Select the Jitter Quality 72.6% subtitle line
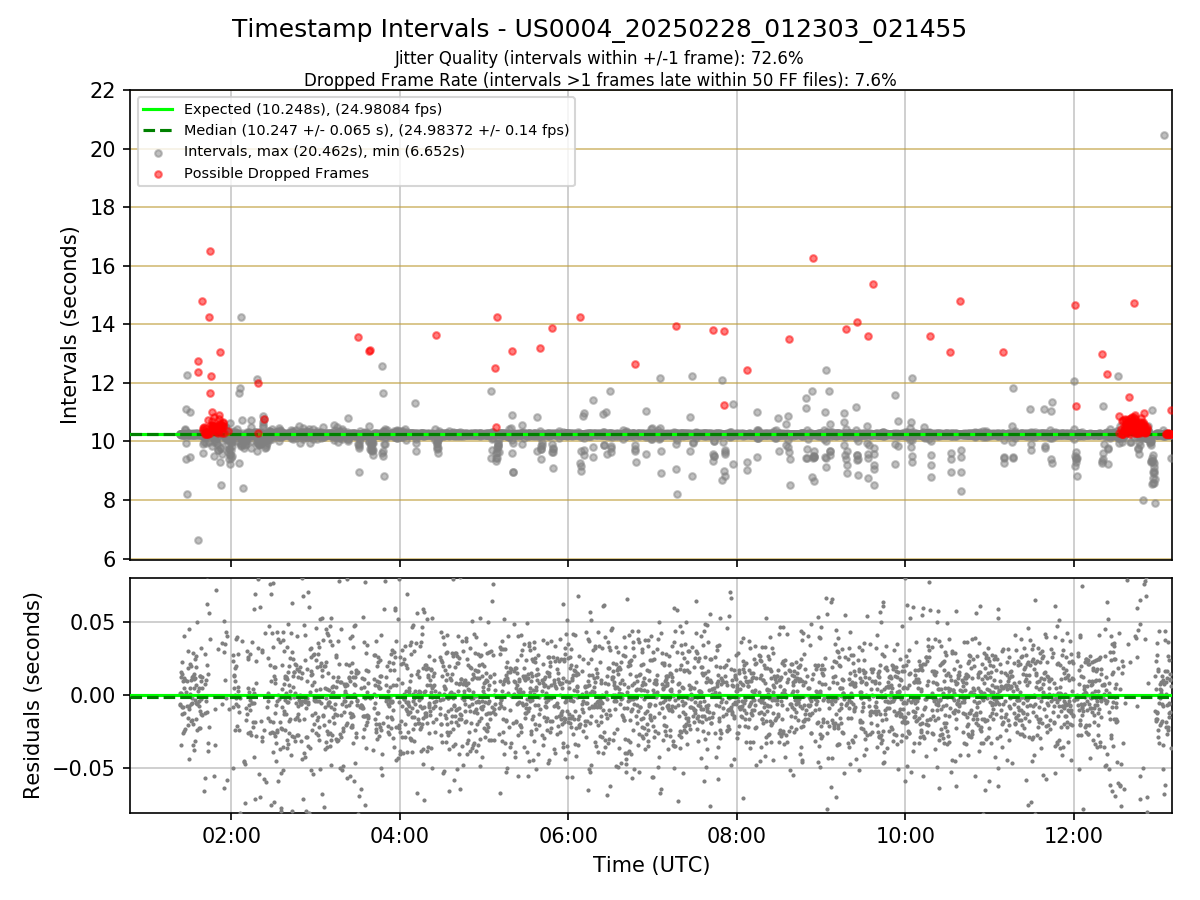Viewport: 1200px width, 900px height. 599,58
